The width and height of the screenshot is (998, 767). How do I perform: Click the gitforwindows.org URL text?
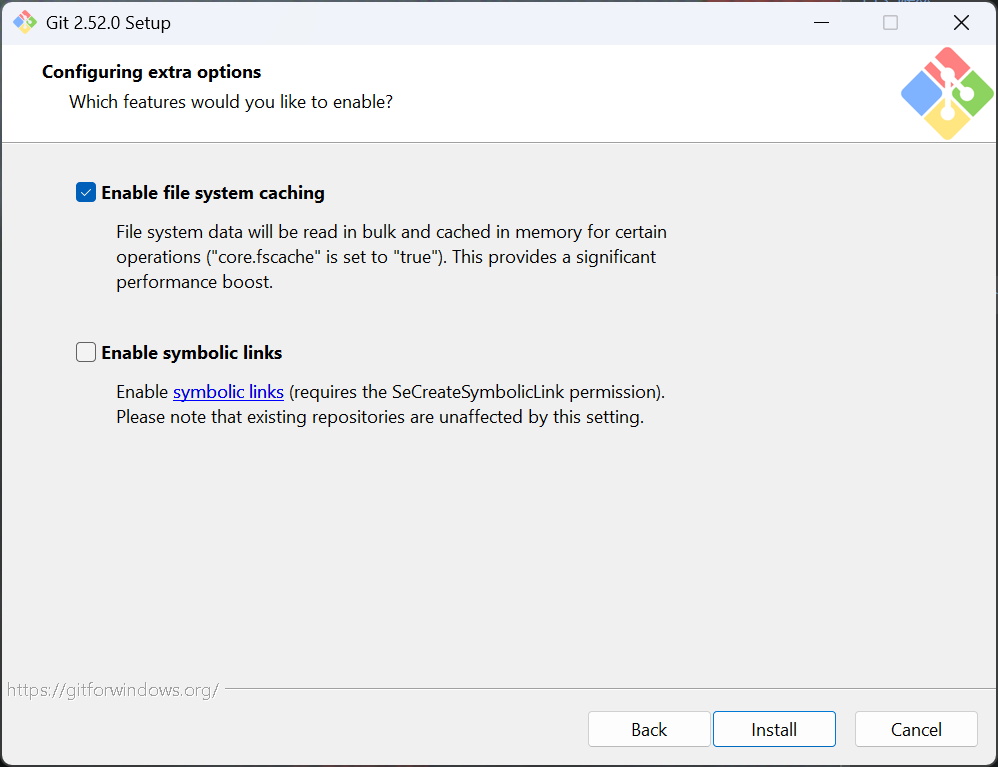point(113,690)
